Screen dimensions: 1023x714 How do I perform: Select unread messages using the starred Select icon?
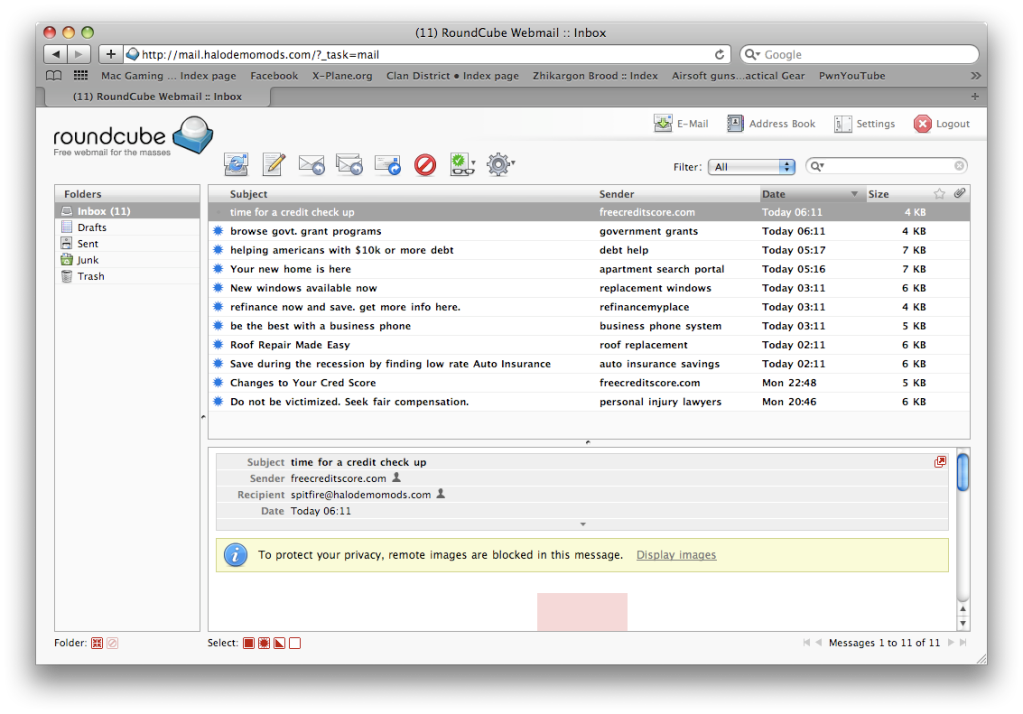264,643
